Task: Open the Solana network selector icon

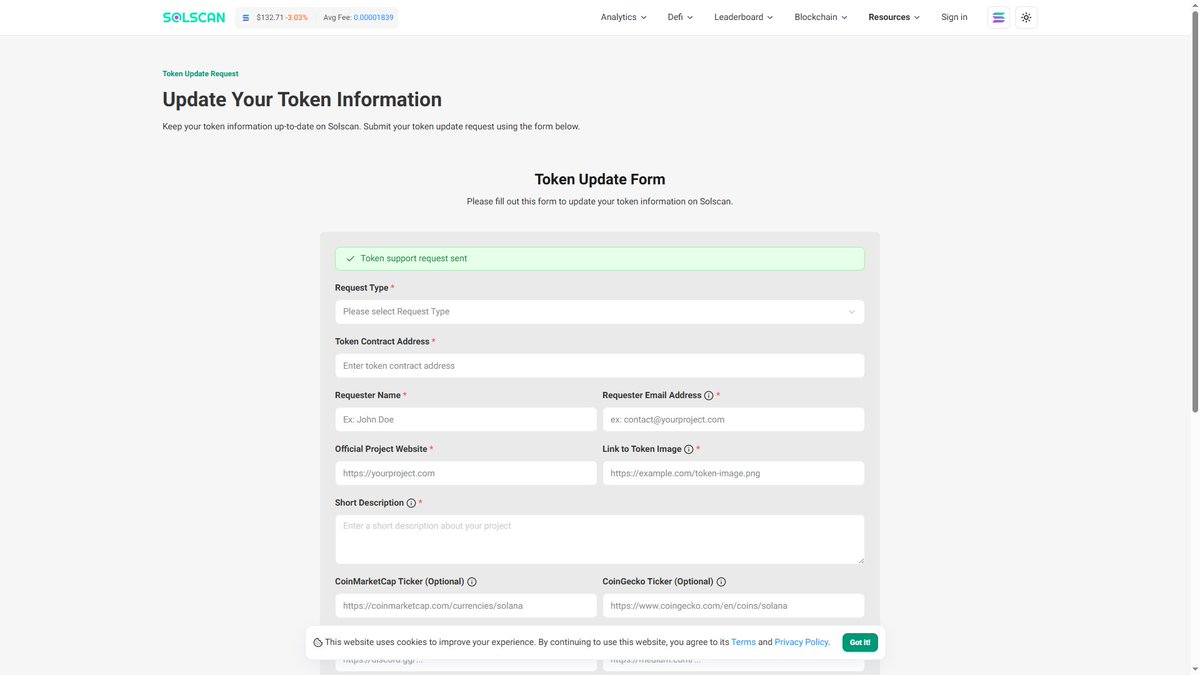Action: coord(998,17)
